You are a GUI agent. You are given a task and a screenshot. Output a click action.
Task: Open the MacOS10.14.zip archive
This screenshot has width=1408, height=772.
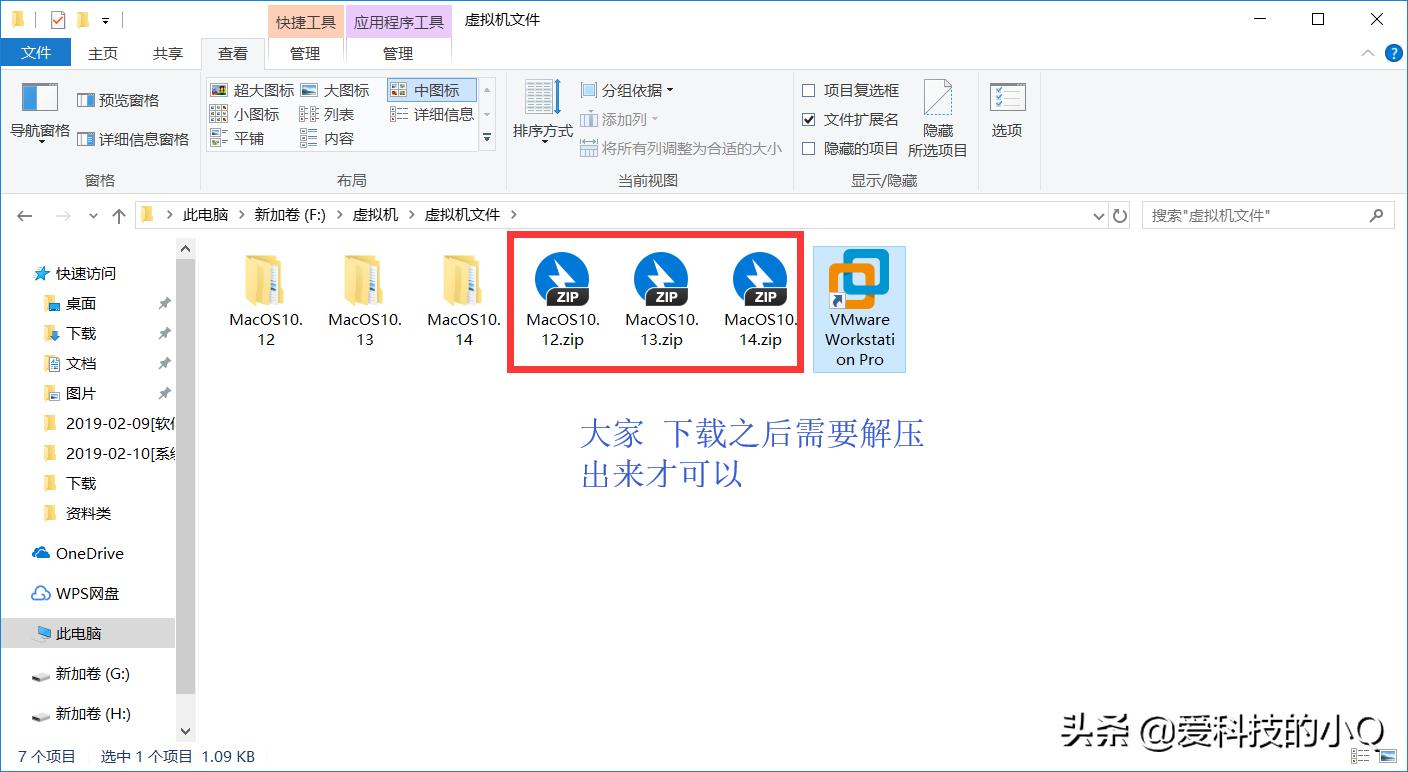760,280
